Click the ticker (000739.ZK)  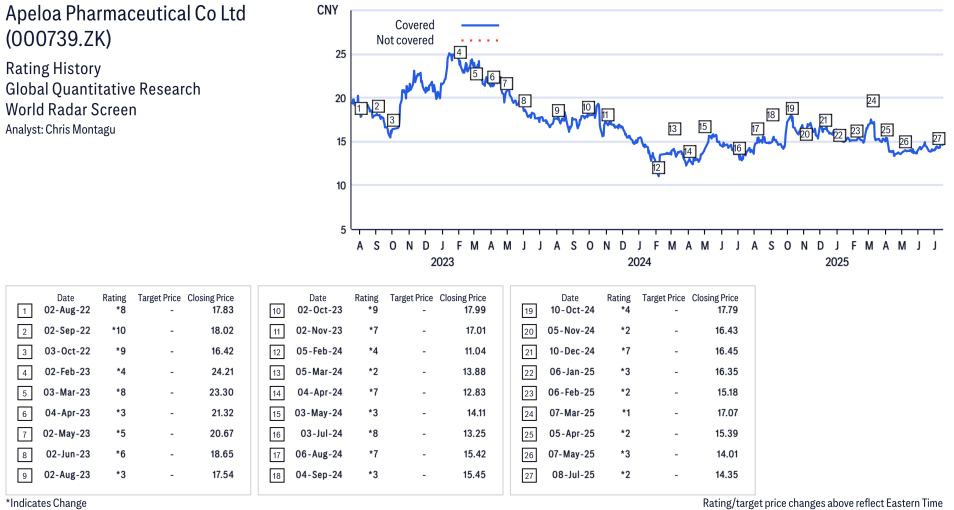pos(58,39)
